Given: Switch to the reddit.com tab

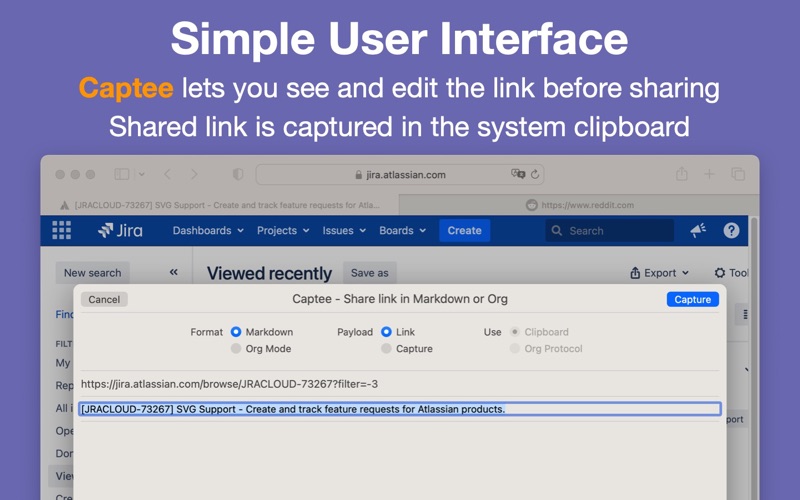Looking at the screenshot, I should [580, 205].
